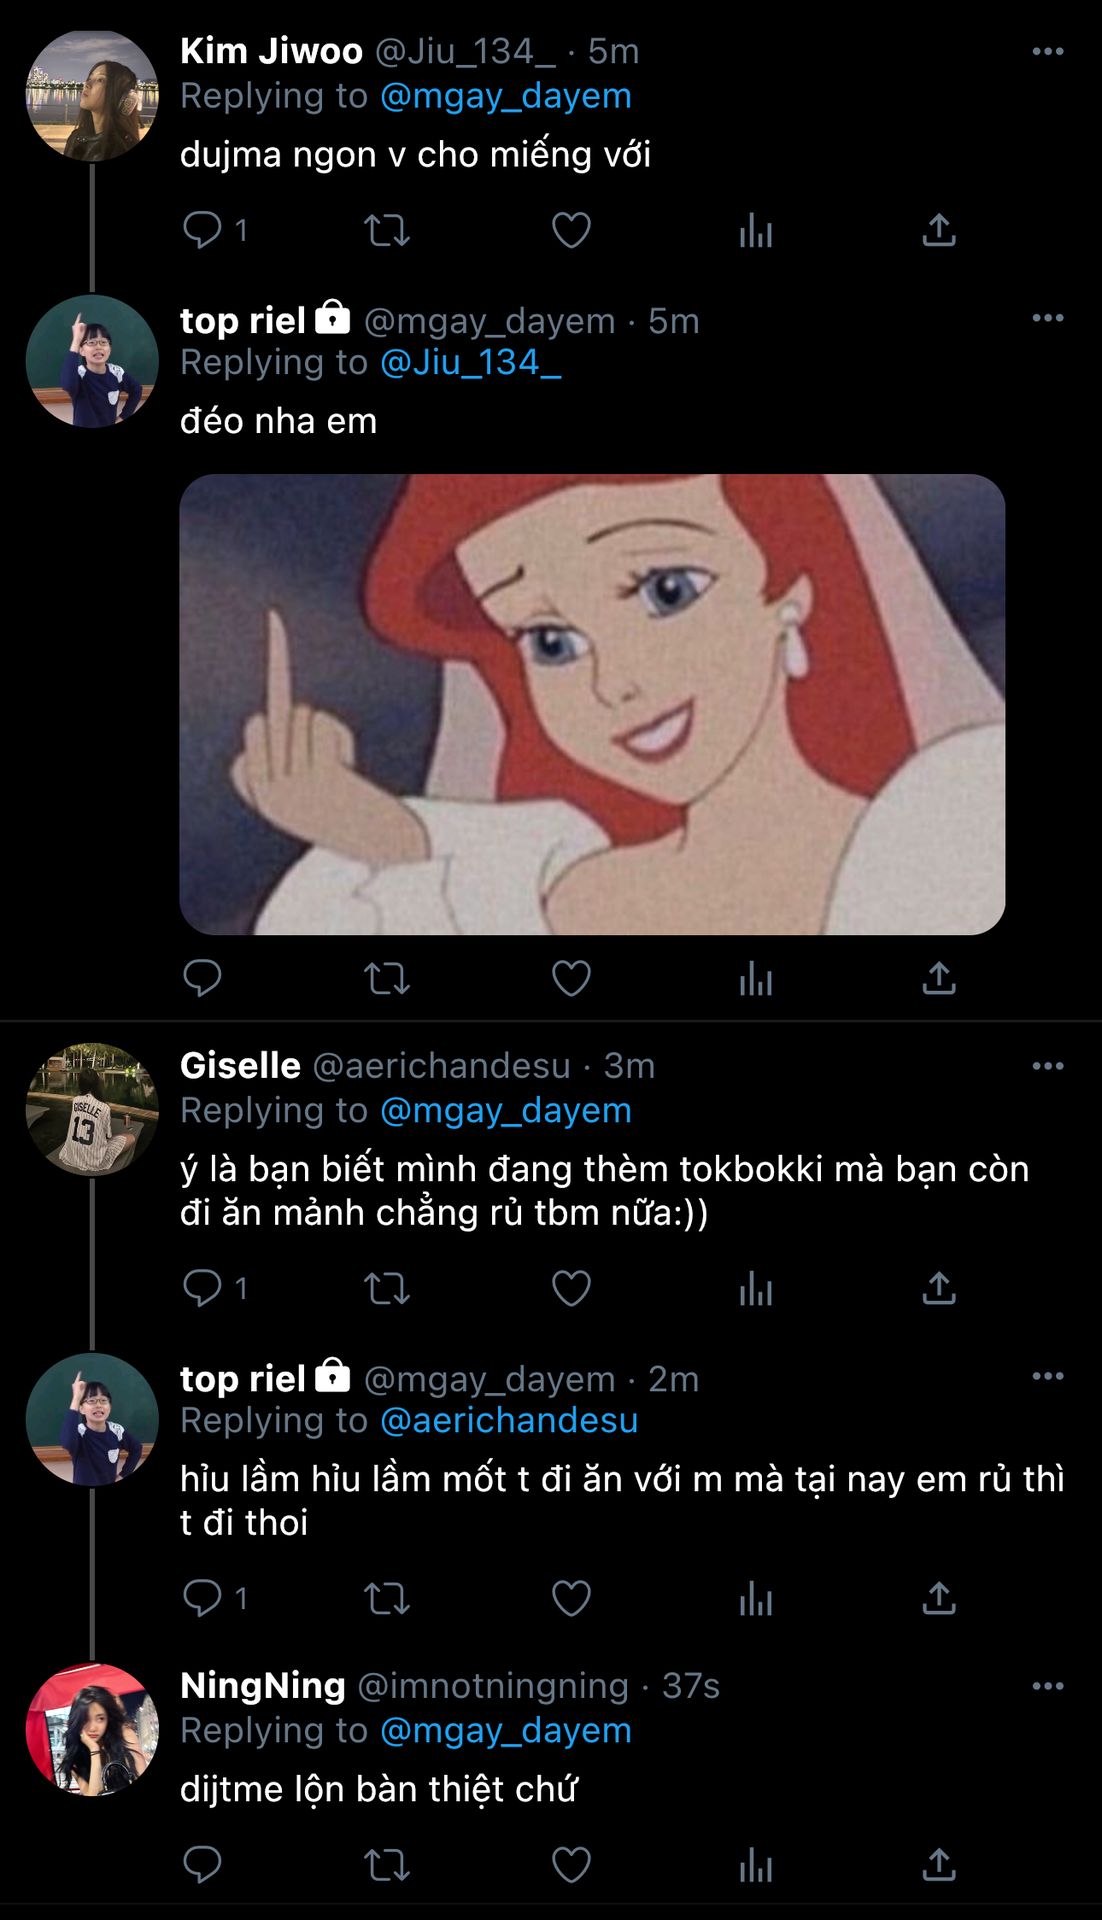View analytics on Giselle's tweet

(756, 1288)
